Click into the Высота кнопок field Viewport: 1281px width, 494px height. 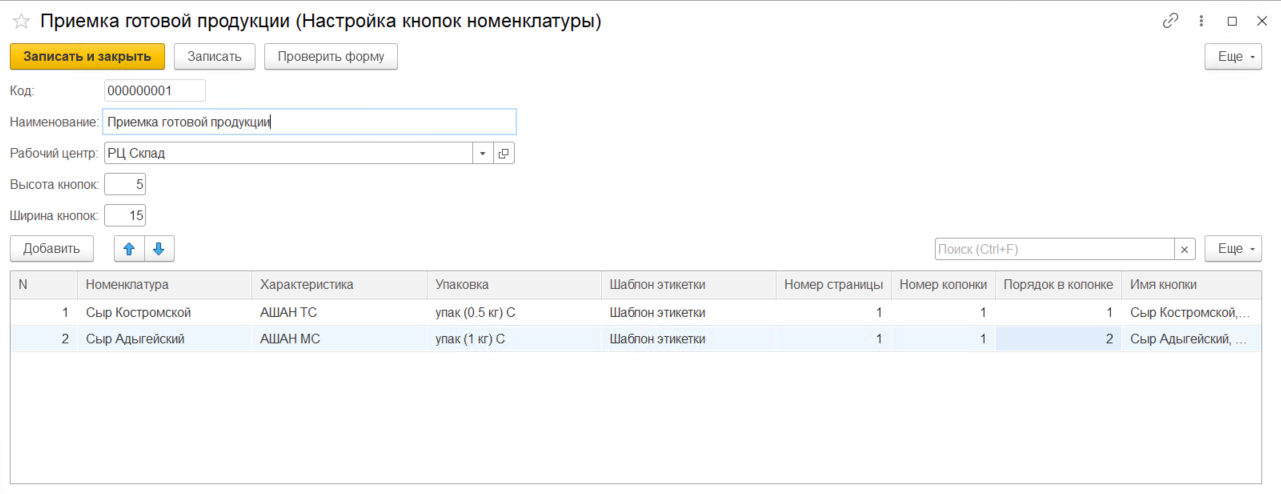[125, 185]
